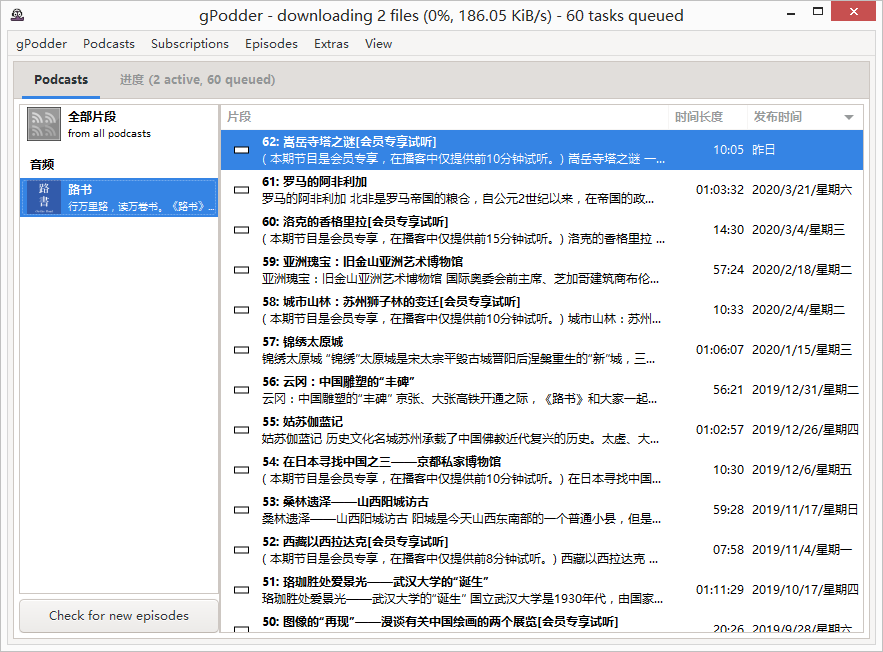Switch to the Podcasts tab

pos(61,79)
